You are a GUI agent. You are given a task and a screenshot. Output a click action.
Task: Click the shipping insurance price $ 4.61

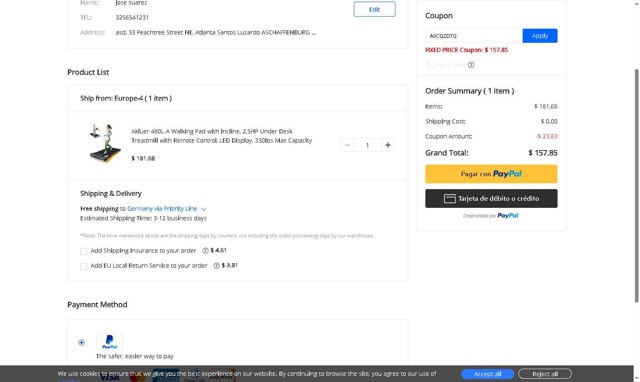pos(218,250)
